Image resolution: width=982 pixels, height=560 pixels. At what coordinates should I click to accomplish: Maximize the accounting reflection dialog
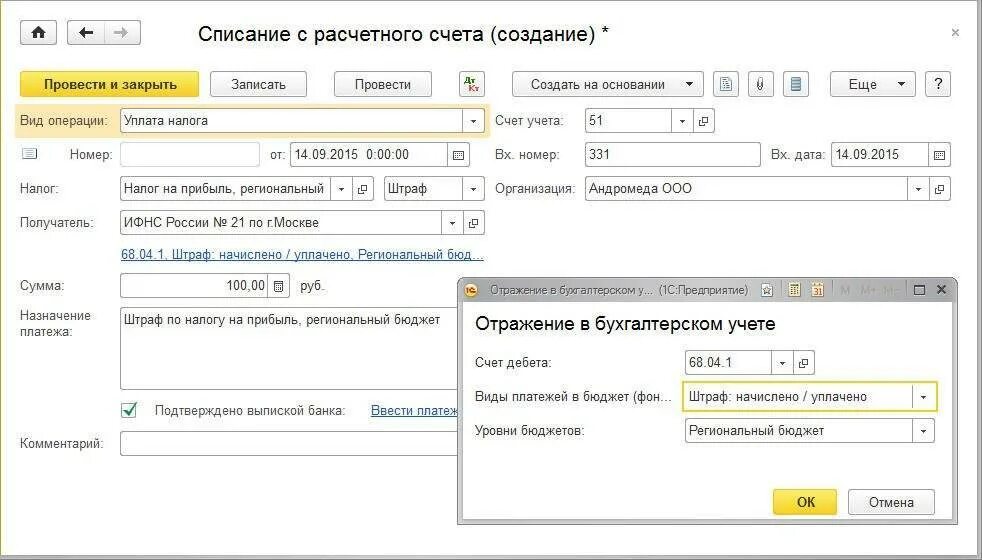pos(919,289)
